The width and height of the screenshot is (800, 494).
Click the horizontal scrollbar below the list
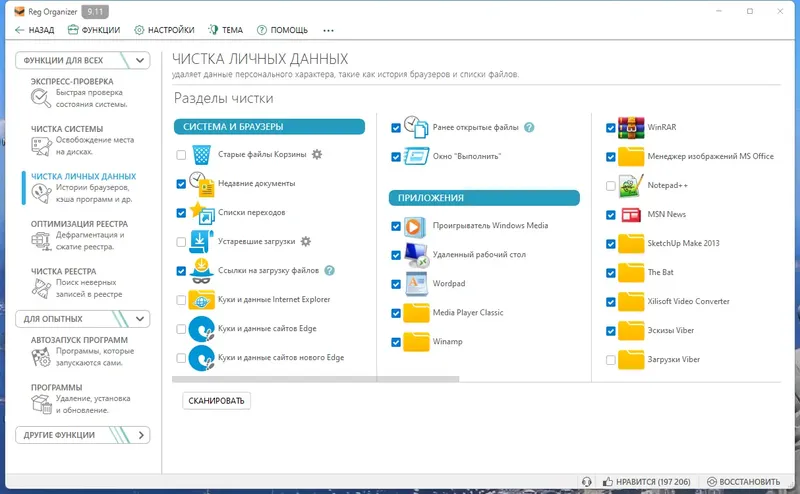315,379
